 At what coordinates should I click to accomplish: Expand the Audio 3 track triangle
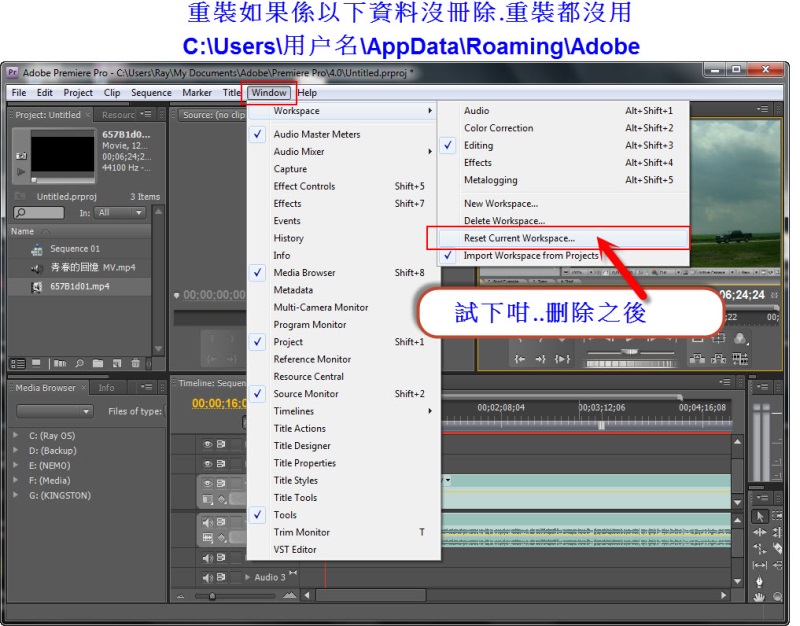[x=247, y=577]
